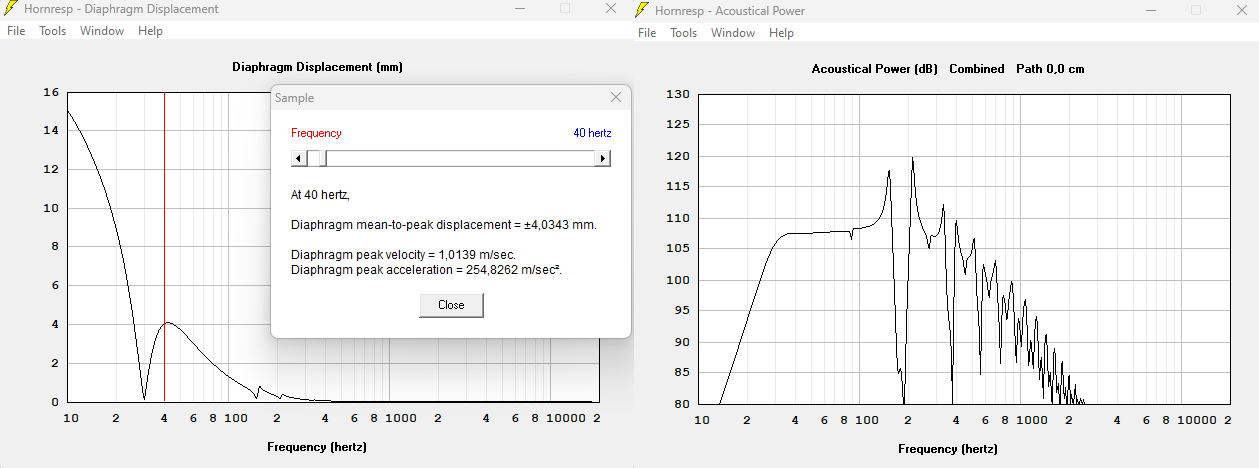
Task: Click the acoustical power peak near 120 dB
Action: coord(912,158)
